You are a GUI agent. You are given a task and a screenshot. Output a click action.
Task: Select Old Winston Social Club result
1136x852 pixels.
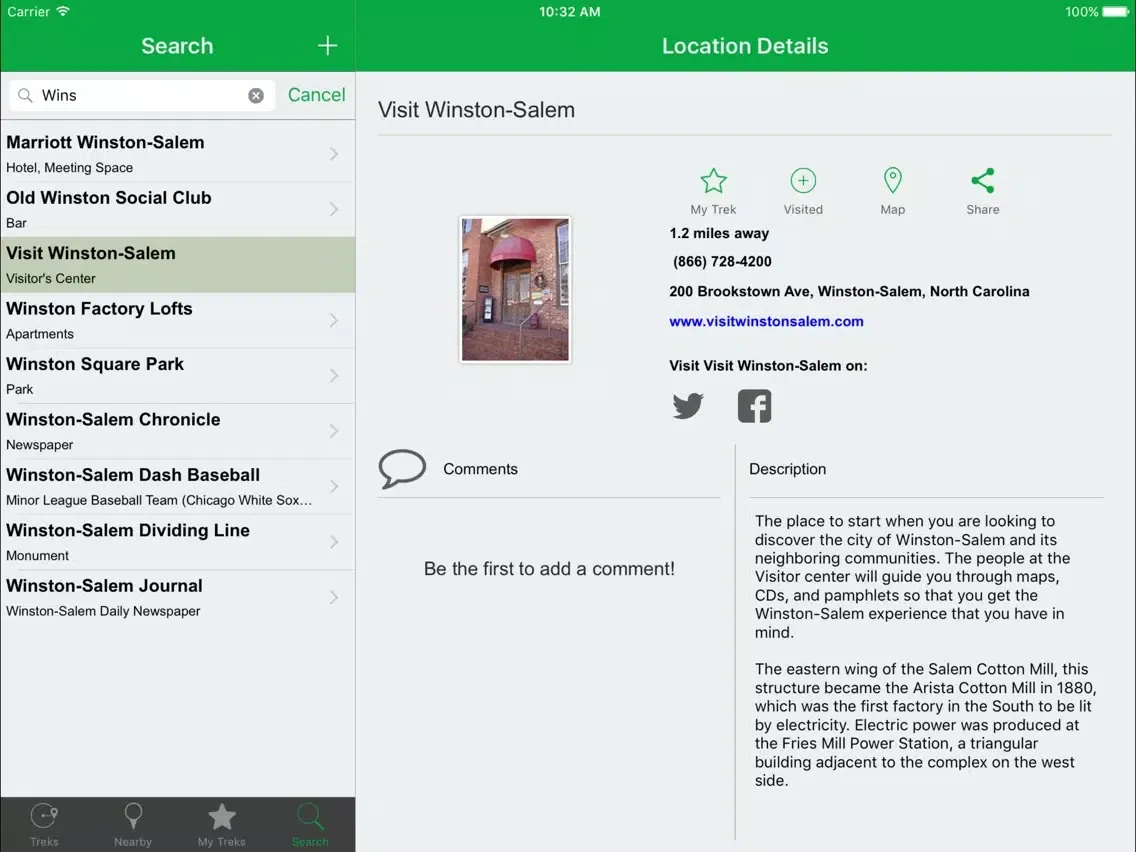pos(178,209)
